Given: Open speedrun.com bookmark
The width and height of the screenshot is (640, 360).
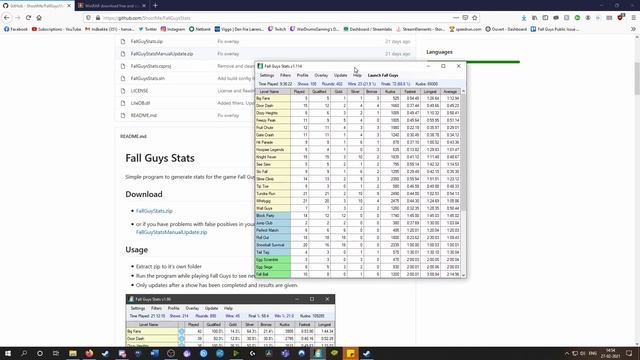Looking at the screenshot, I should pyautogui.click(x=466, y=29).
